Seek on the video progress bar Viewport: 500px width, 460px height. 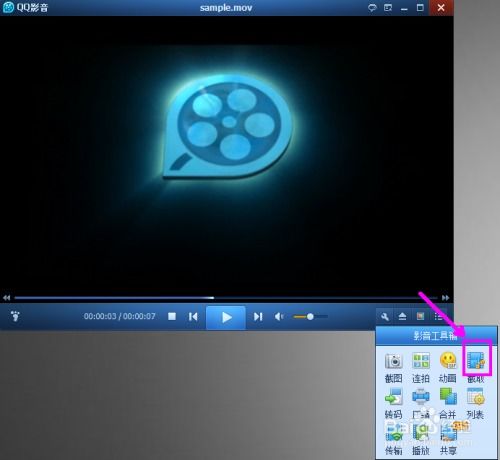pyautogui.click(x=226, y=298)
